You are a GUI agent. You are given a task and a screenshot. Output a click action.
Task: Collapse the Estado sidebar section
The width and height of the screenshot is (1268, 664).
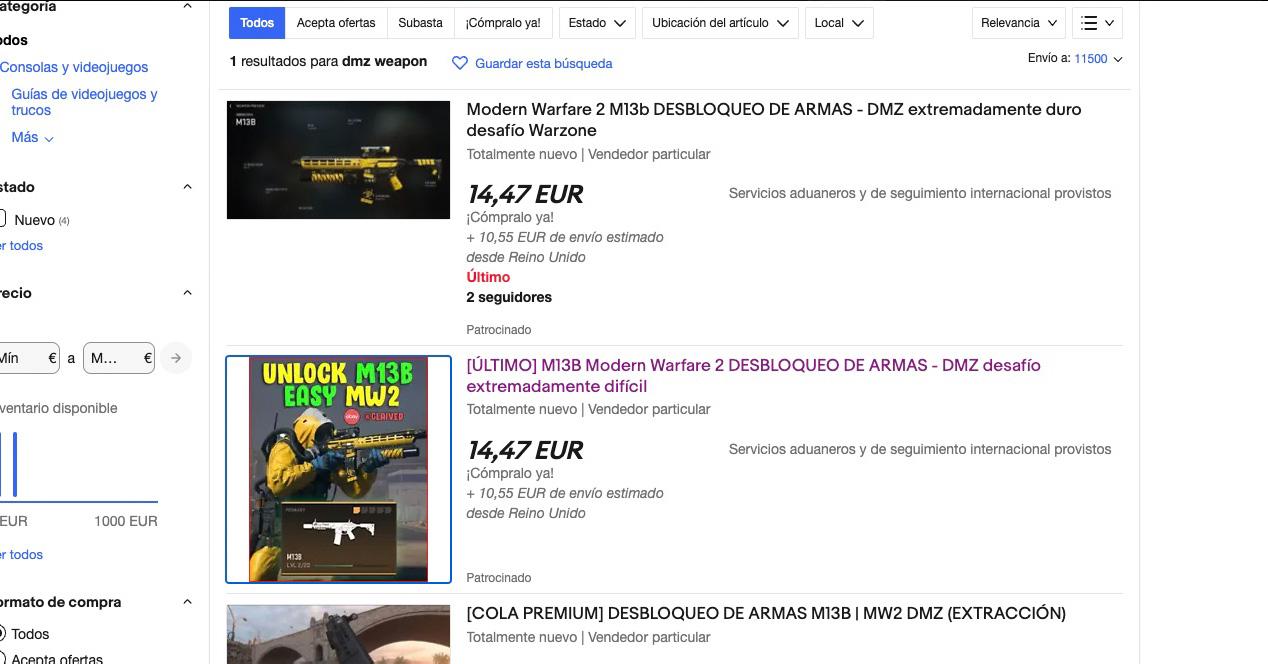coord(187,187)
